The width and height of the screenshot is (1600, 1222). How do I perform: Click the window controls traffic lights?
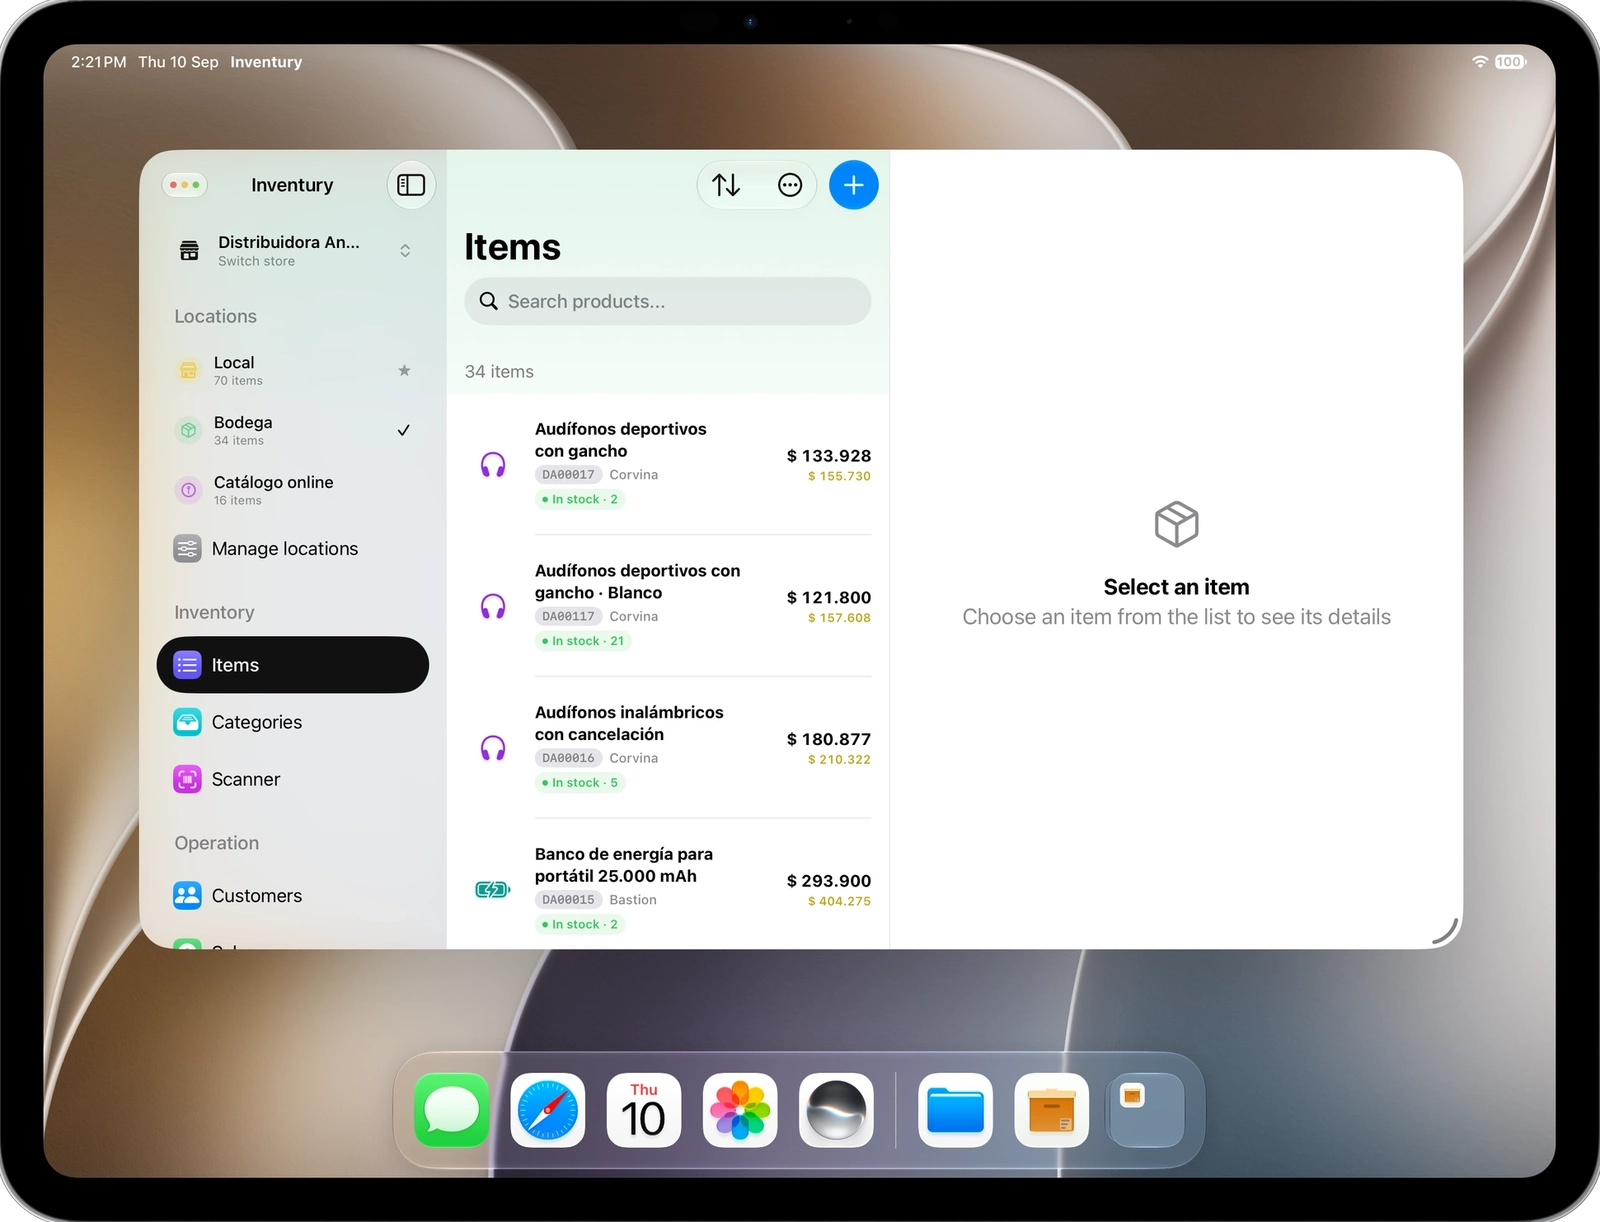[x=185, y=185]
